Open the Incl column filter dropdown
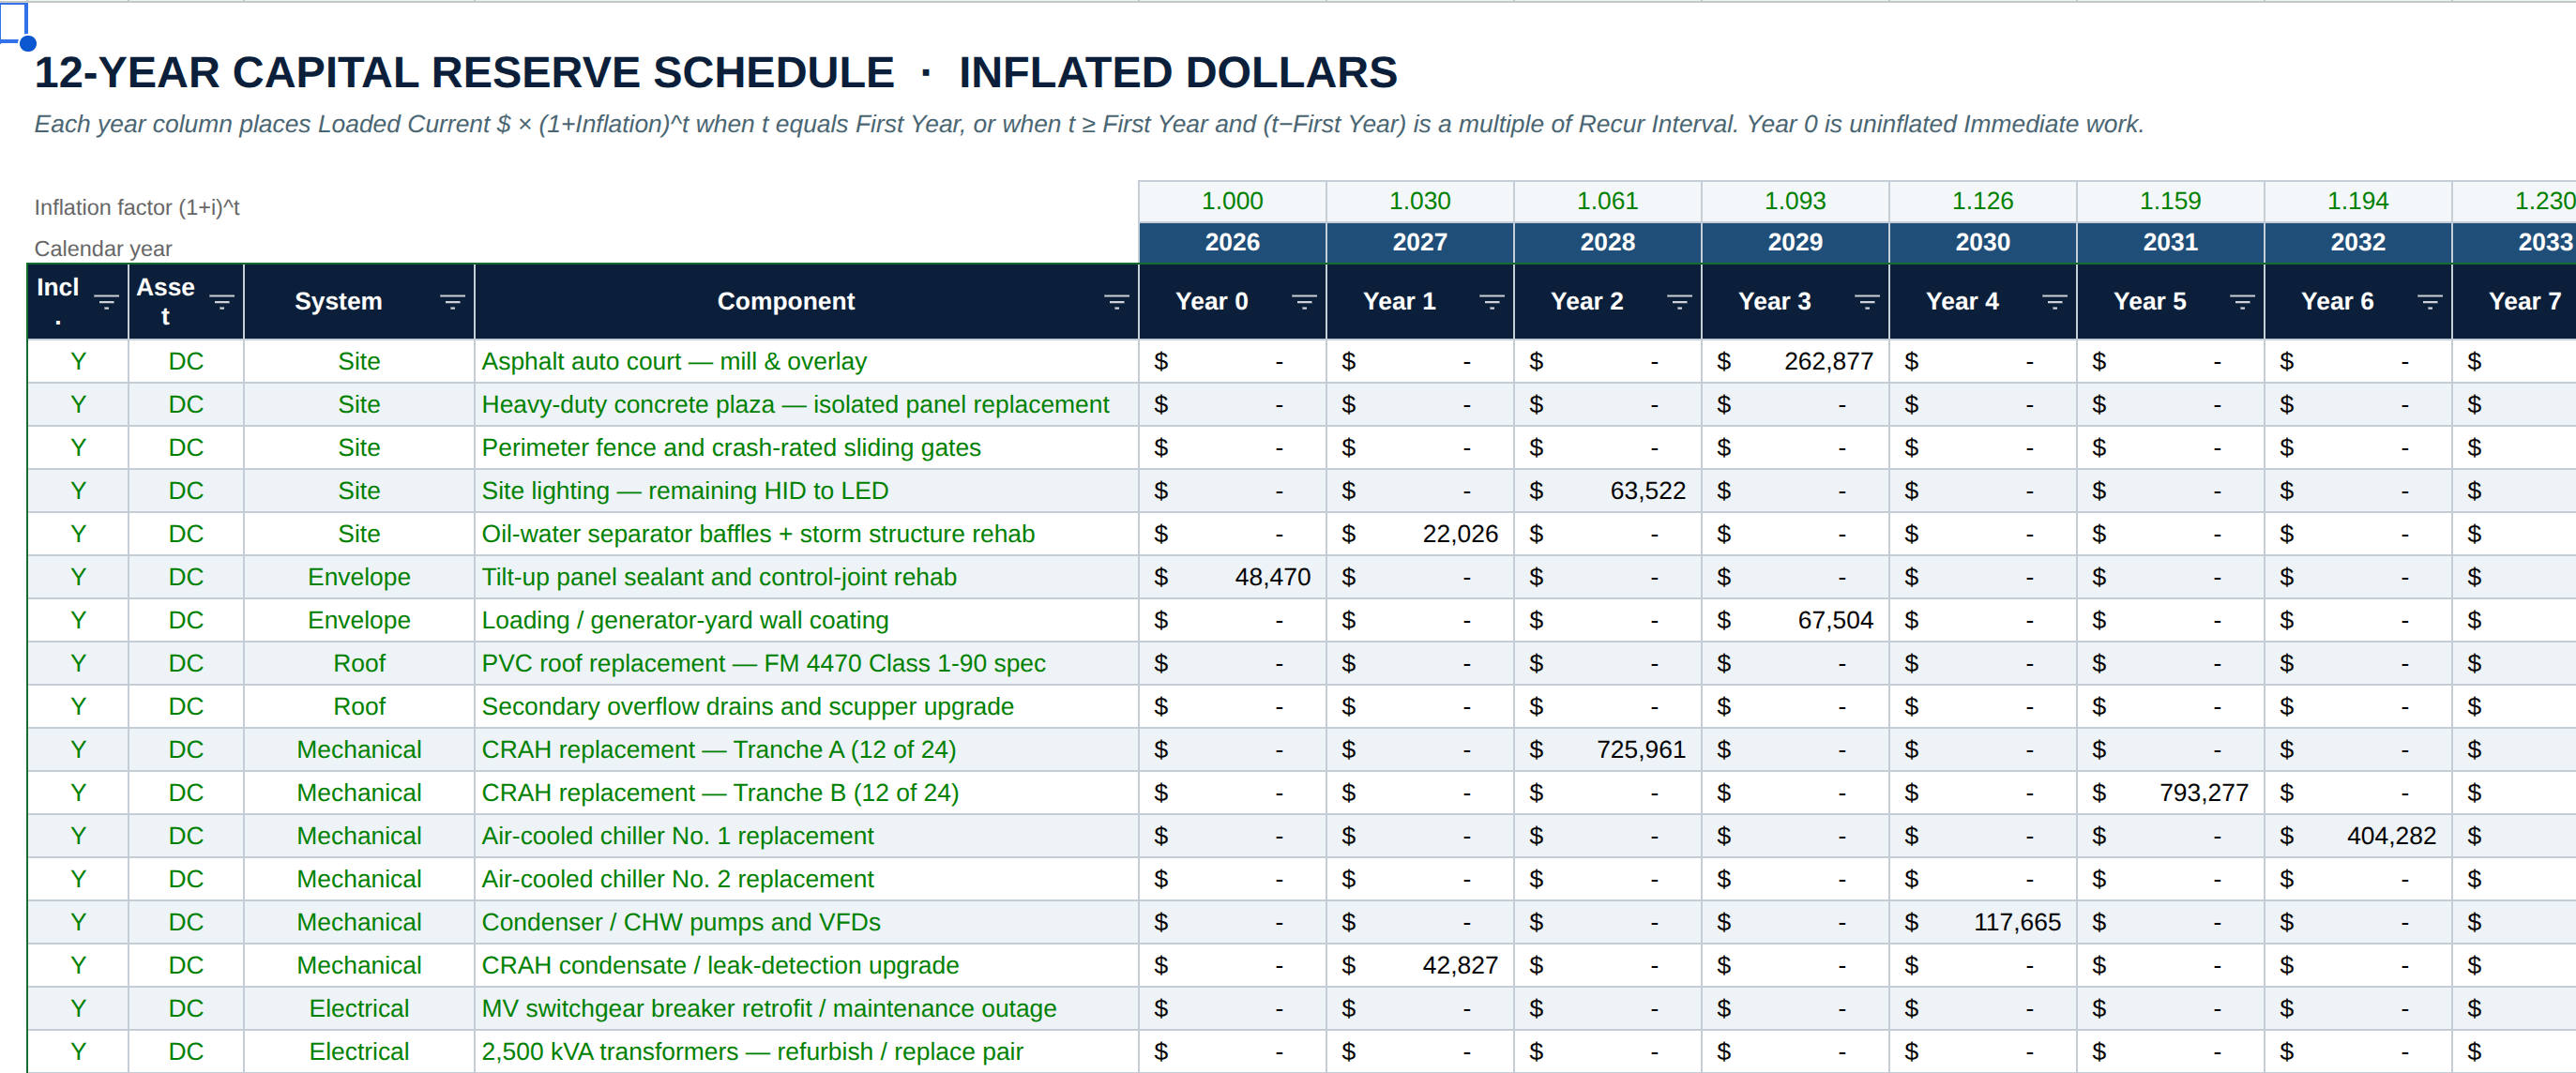The height and width of the screenshot is (1073, 2576). [106, 301]
